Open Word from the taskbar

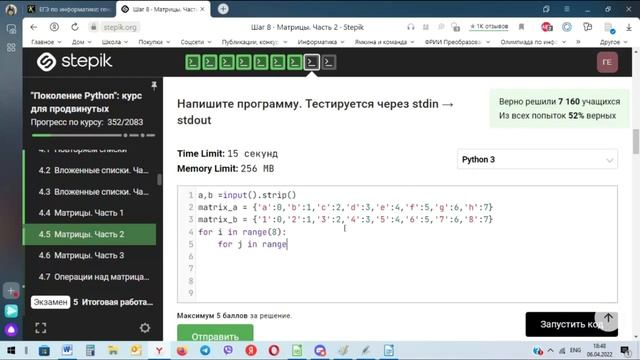coord(67,350)
